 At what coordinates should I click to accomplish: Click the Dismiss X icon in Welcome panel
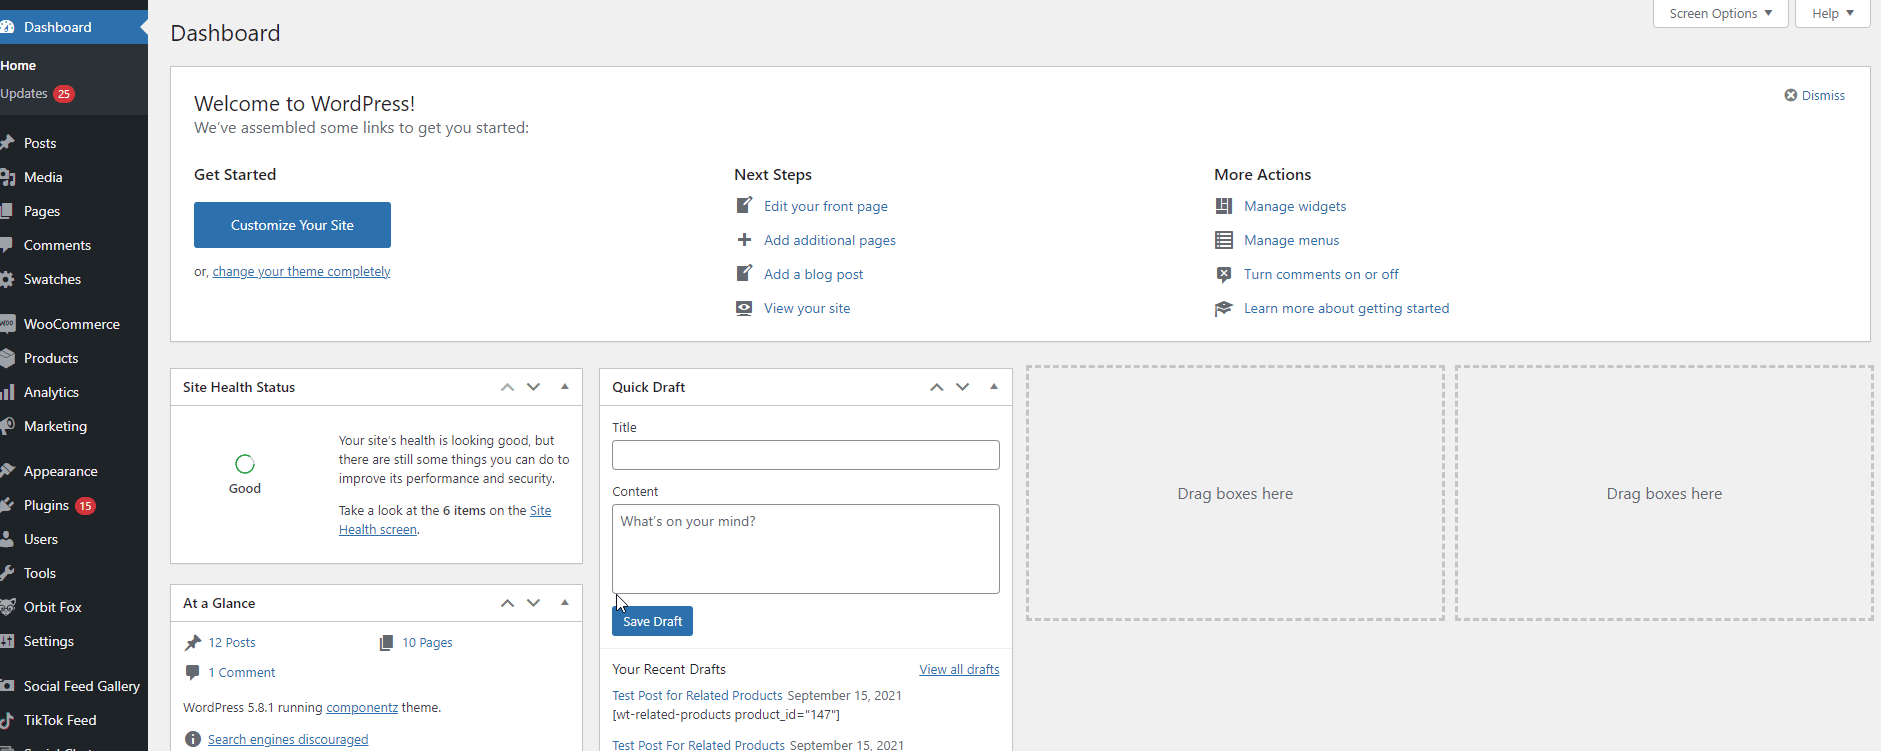click(1791, 95)
